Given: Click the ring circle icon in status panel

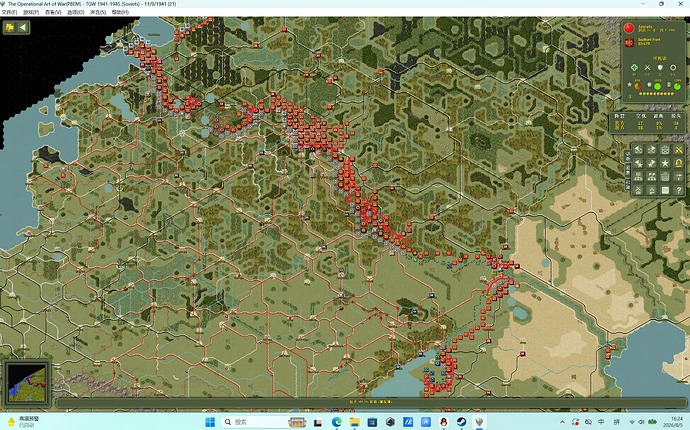Looking at the screenshot, I should [673, 67].
